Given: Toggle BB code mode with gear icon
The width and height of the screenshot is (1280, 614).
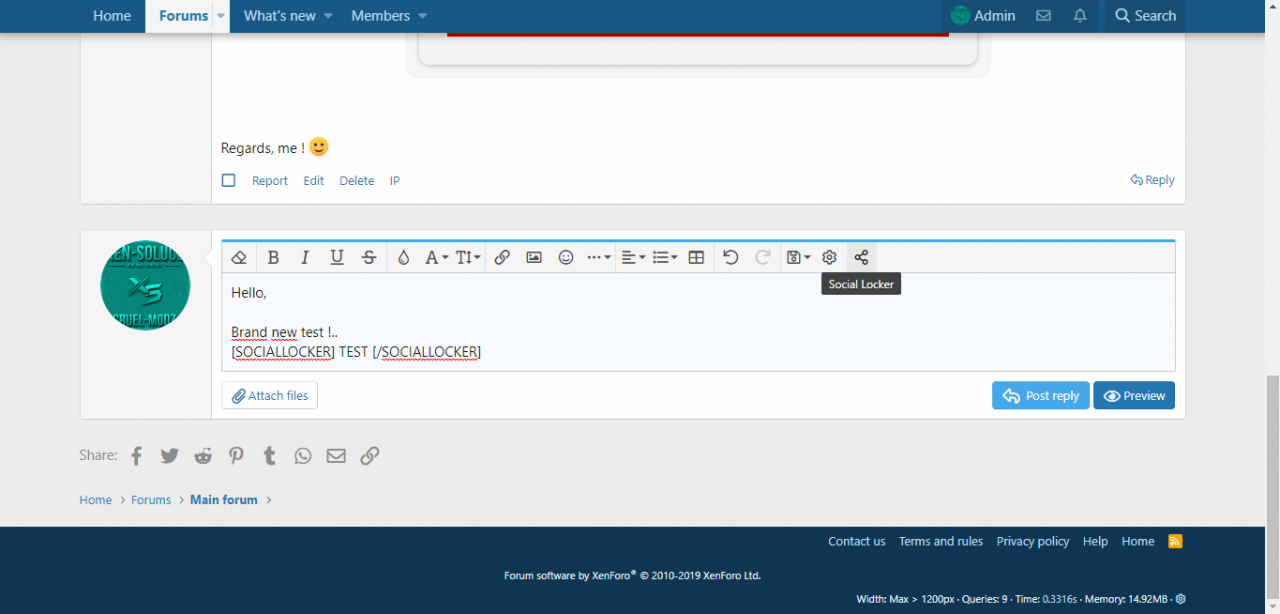Looking at the screenshot, I should tap(829, 257).
